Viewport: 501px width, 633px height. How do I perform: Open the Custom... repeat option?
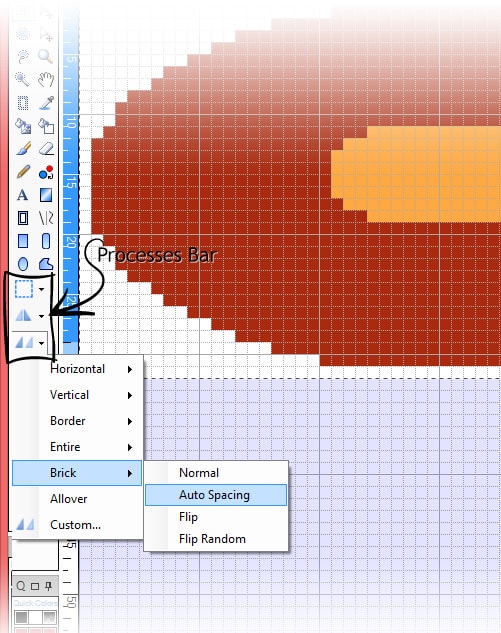point(77,525)
